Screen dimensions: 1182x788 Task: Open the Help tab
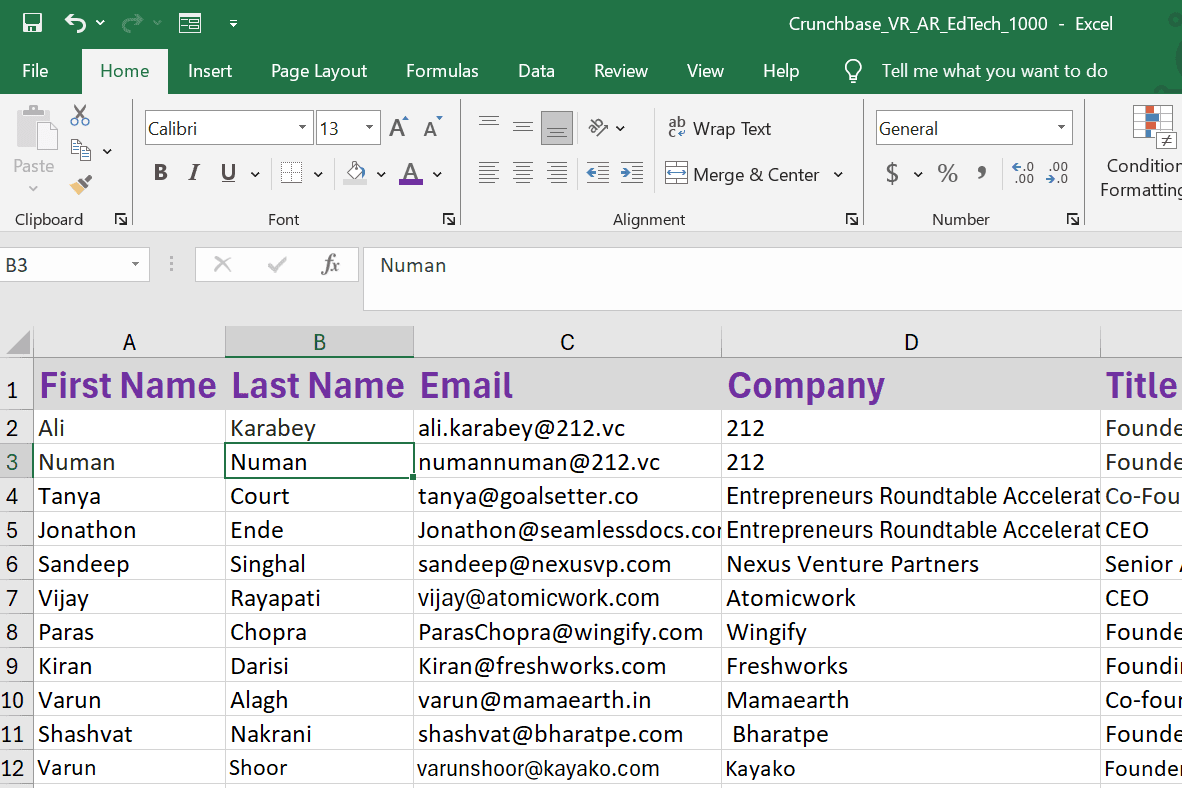point(780,71)
